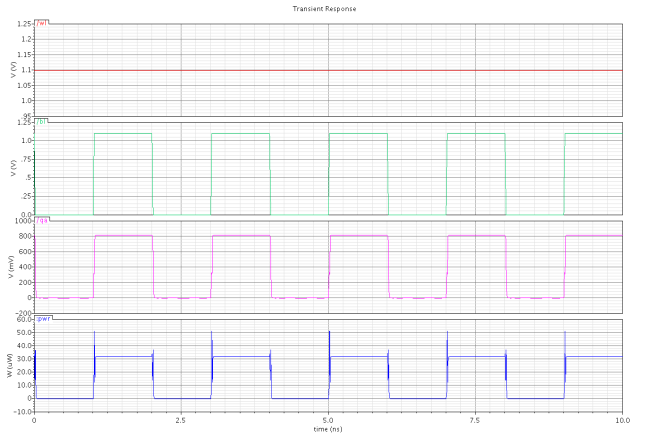The height and width of the screenshot is (439, 646).
Task: Click the blue :pwr trace label
Action: 43,319
